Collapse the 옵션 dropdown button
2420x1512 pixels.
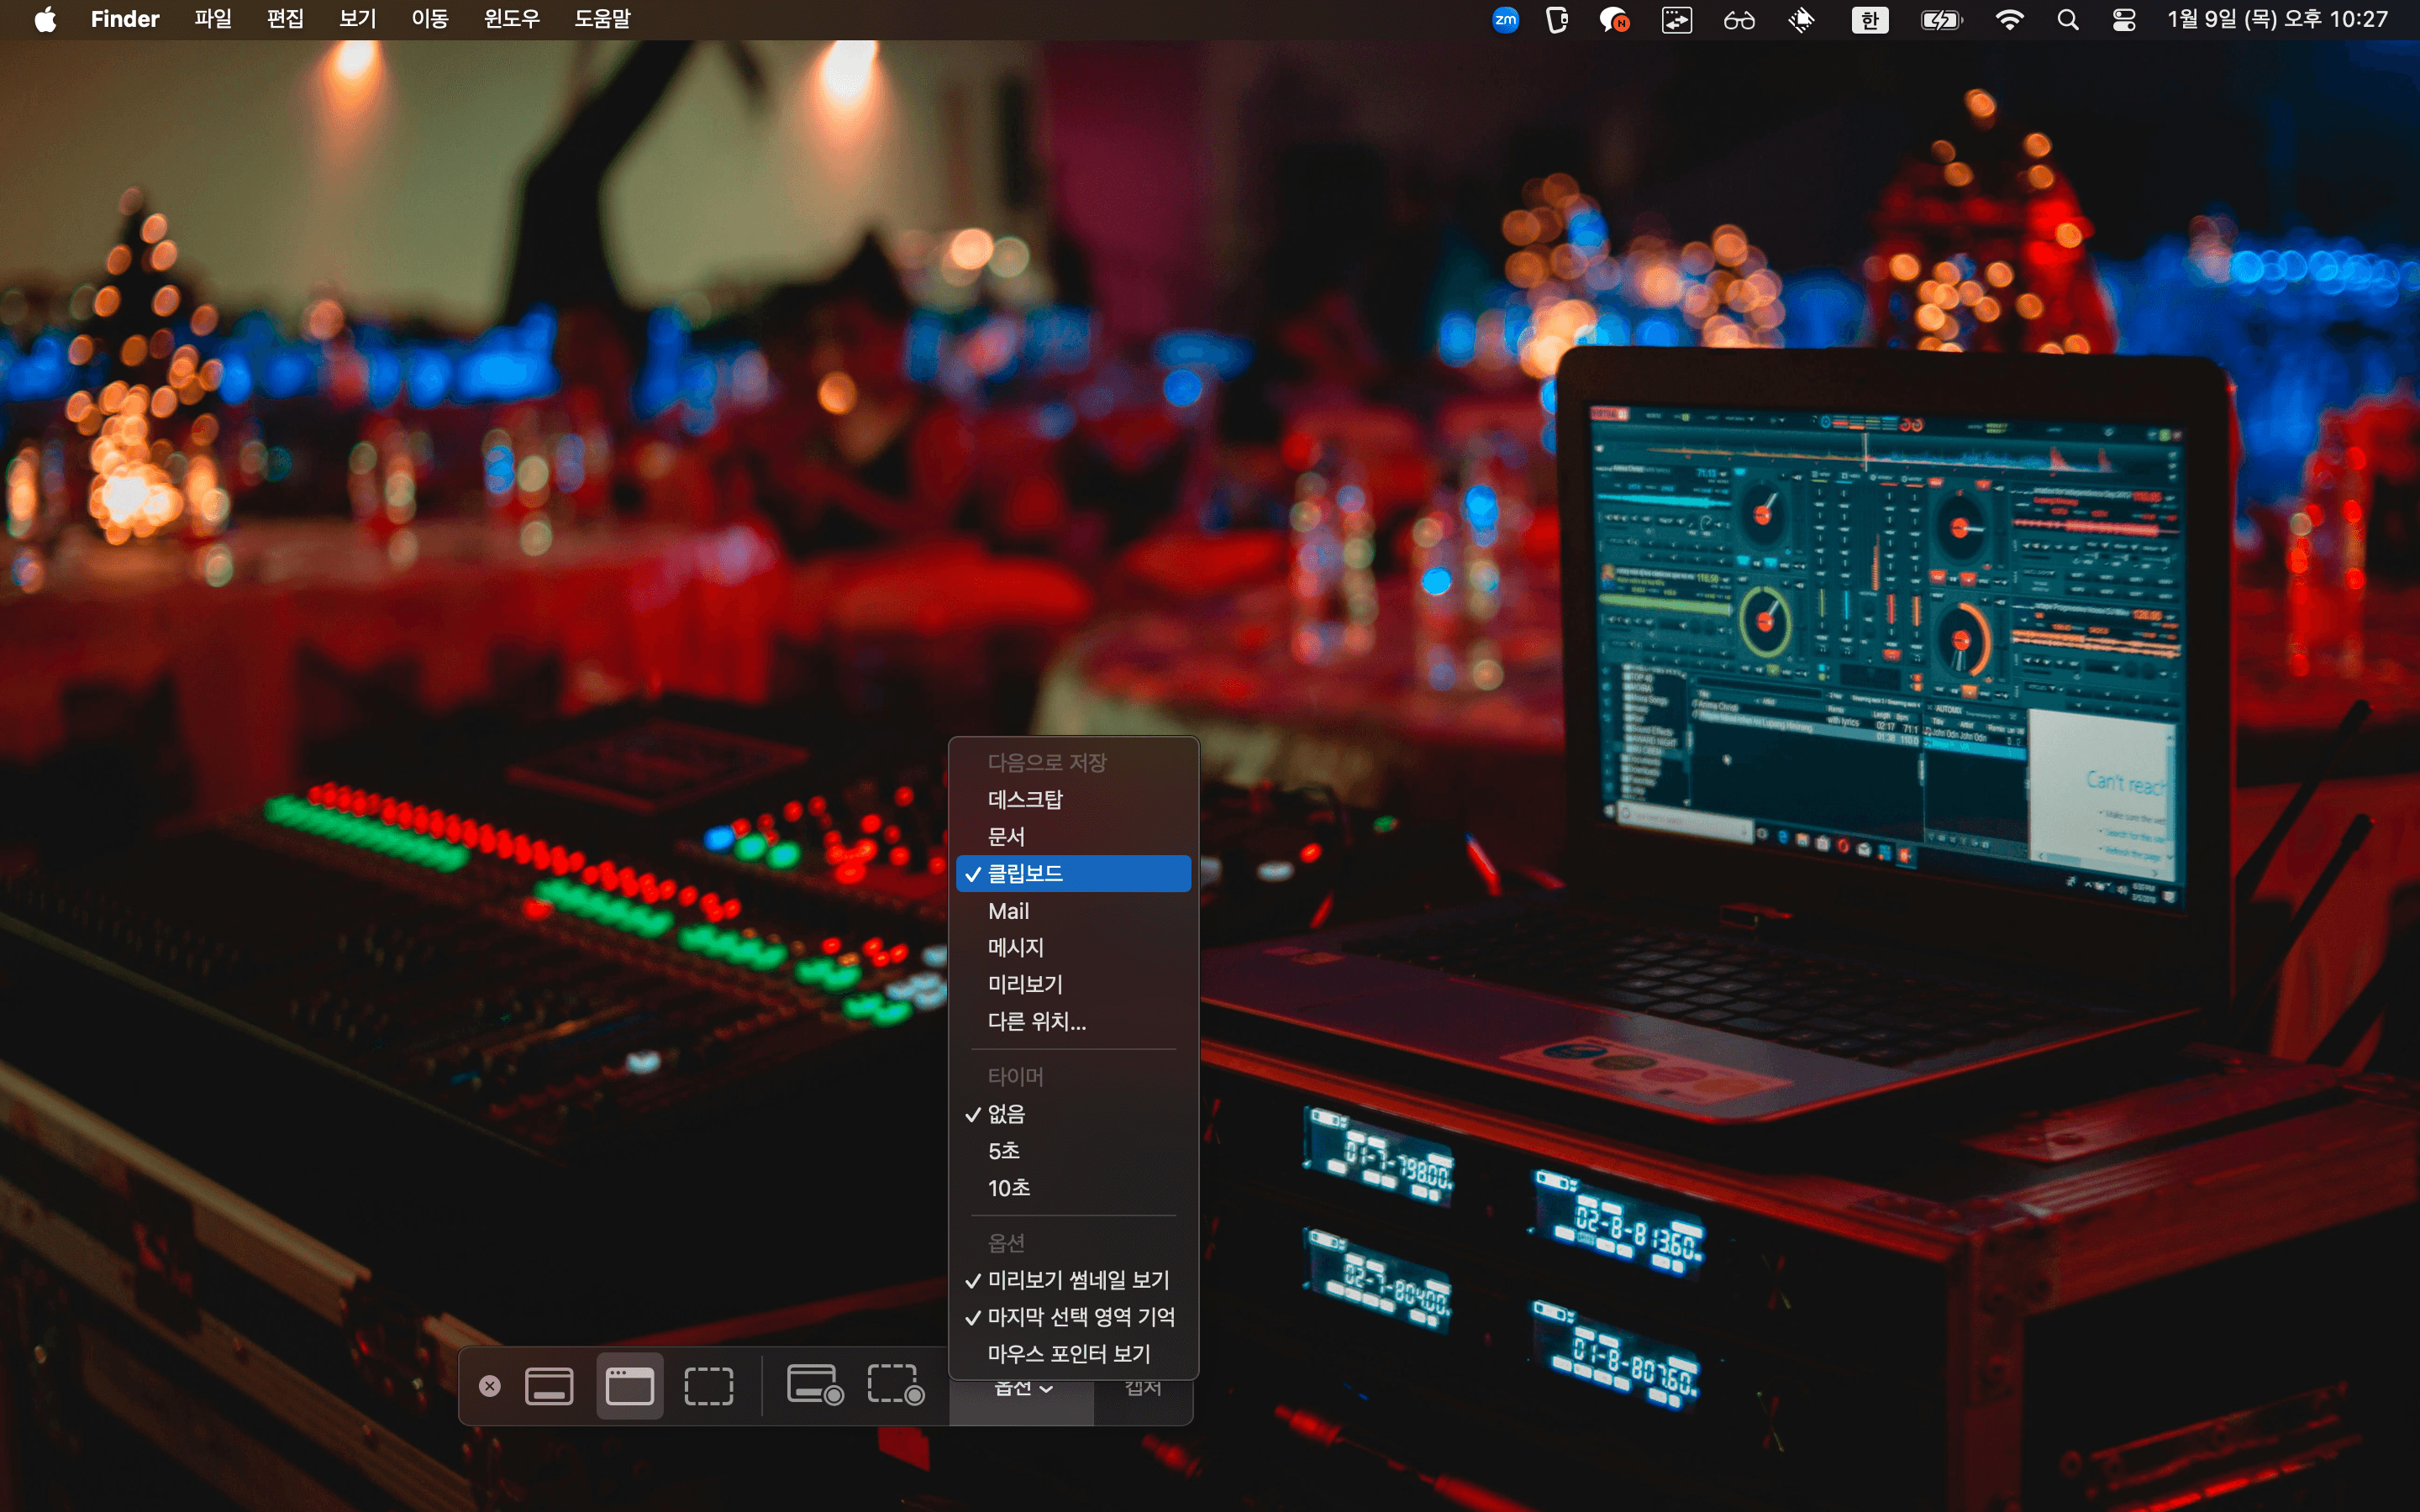click(x=1022, y=1390)
